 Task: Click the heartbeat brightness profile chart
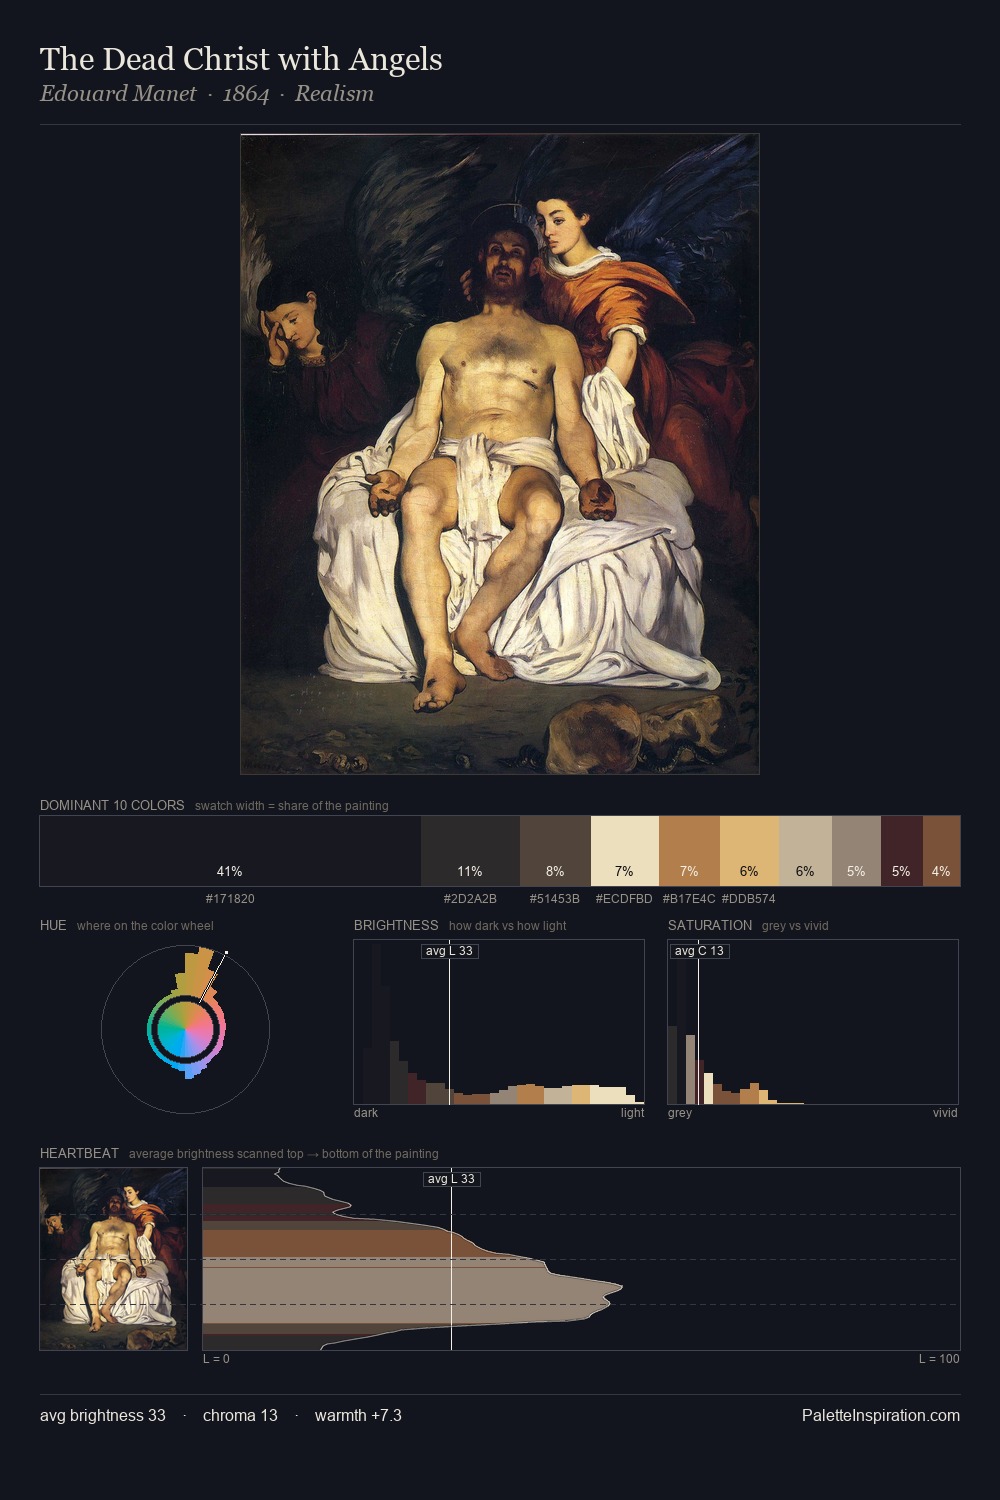pos(581,1259)
